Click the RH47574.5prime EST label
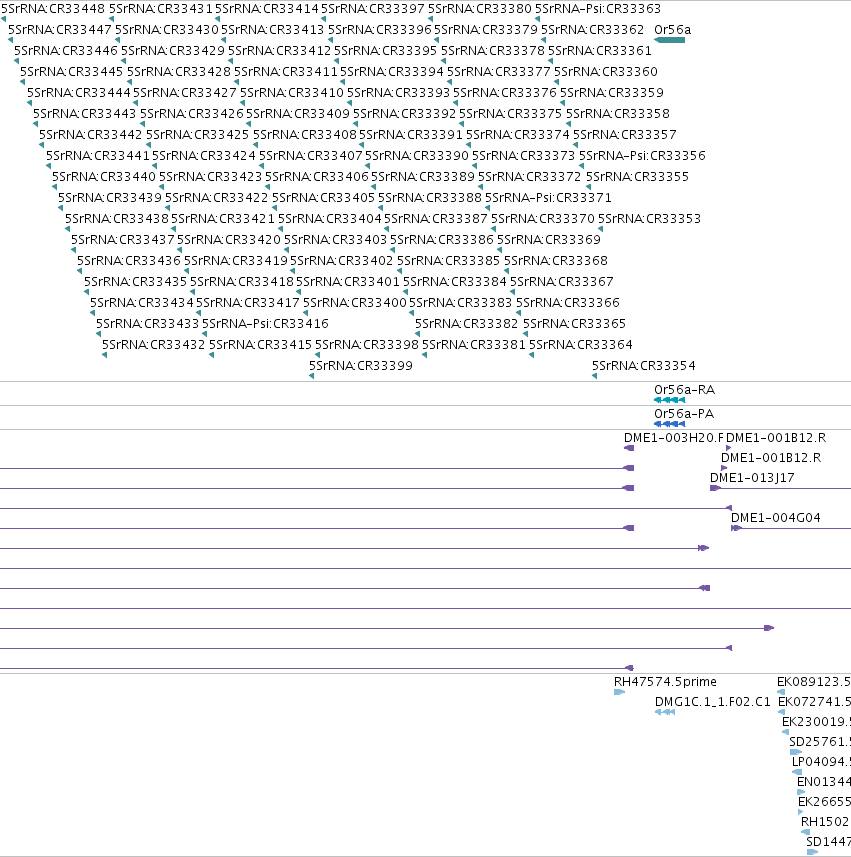Screen dimensions: 851x857 click(665, 682)
